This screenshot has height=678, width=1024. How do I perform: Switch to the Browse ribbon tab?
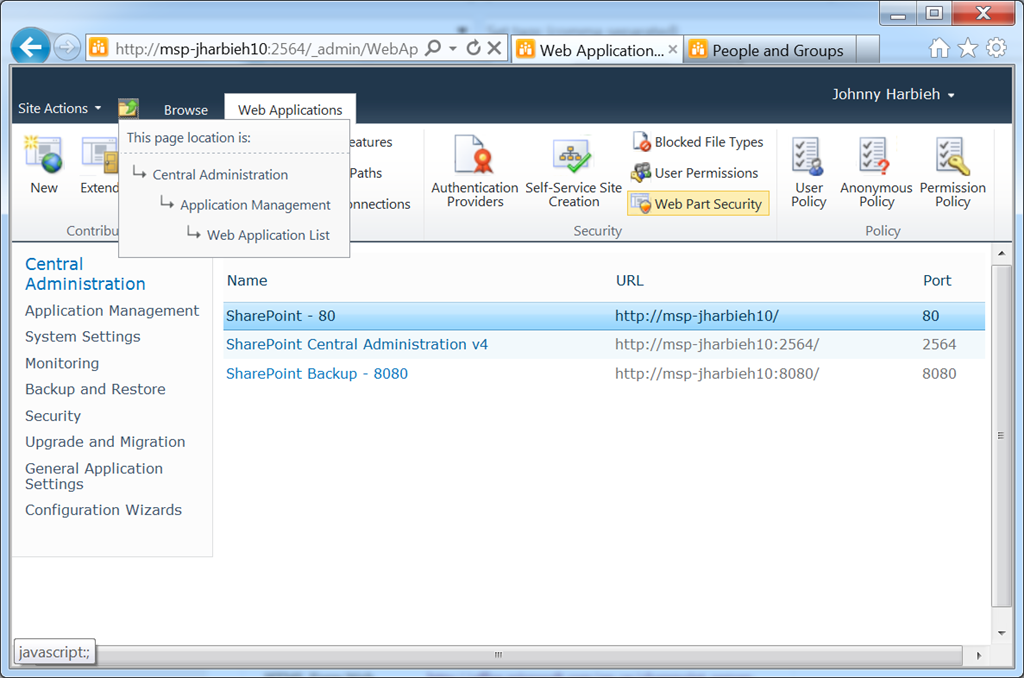pos(186,110)
